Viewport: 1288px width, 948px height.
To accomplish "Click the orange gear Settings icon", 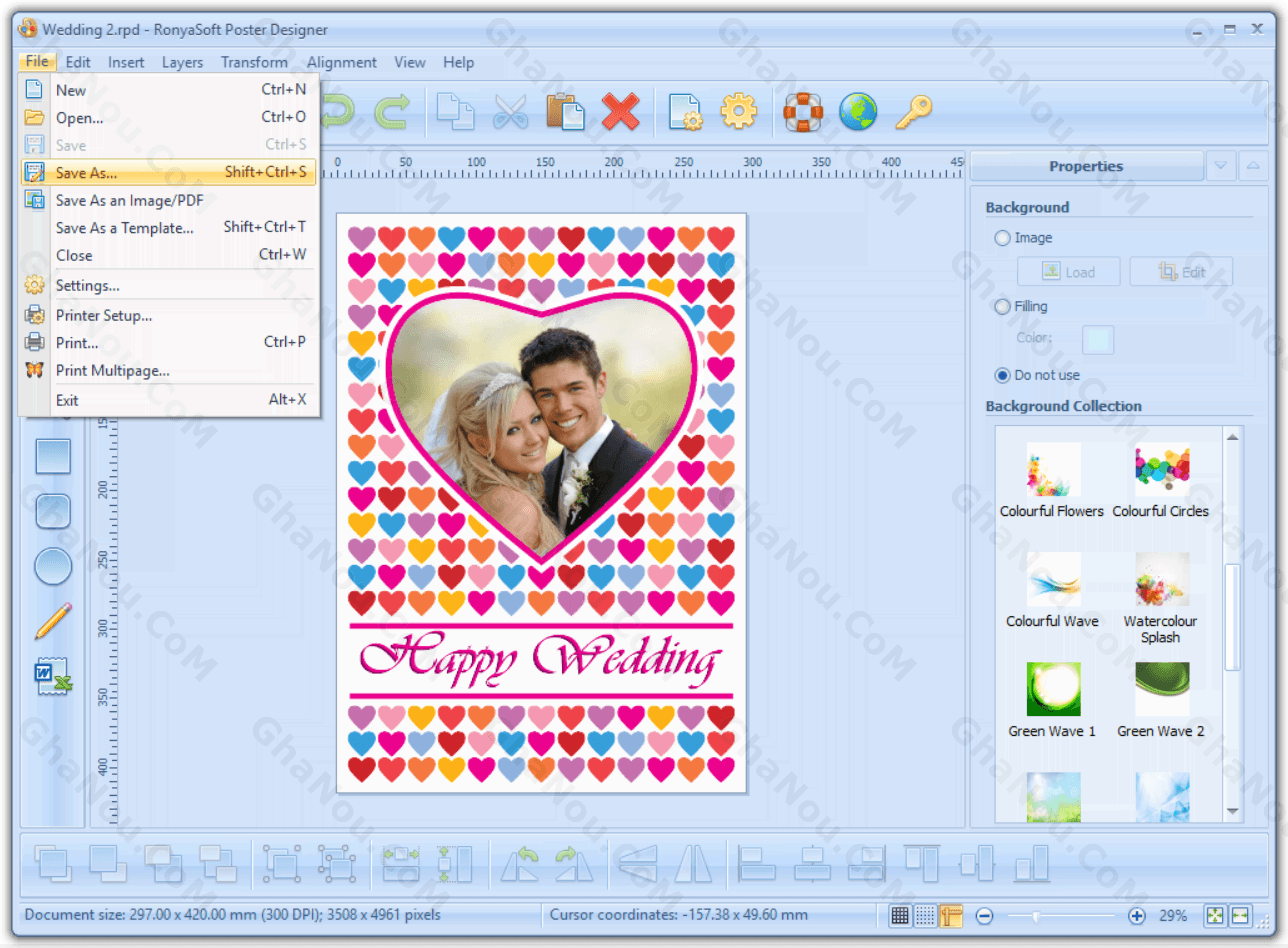I will (739, 111).
